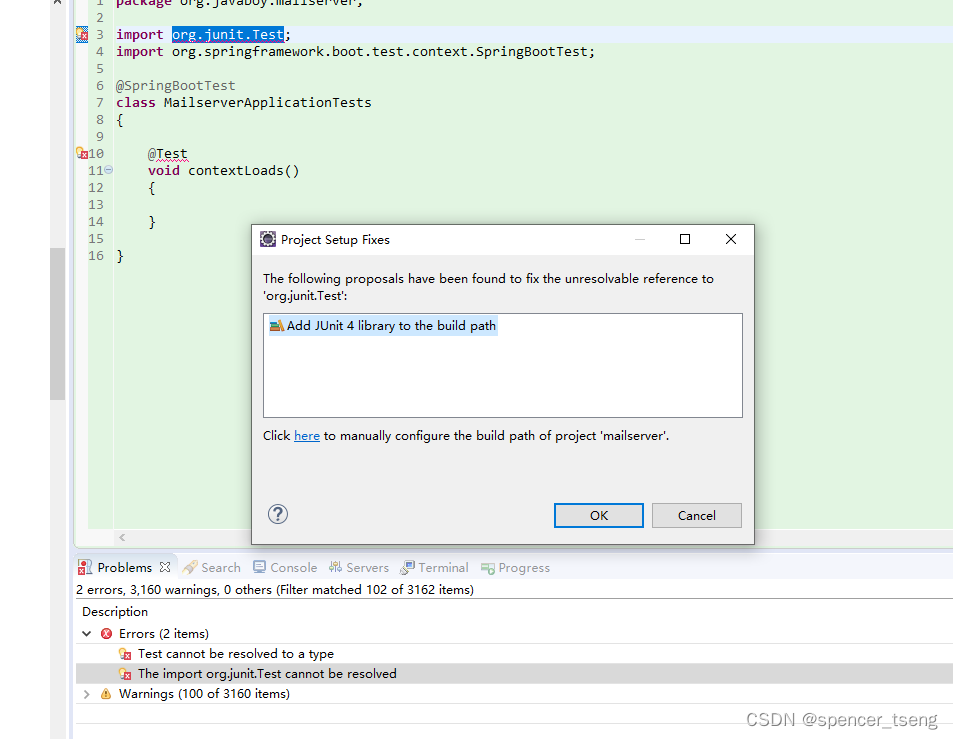Click the error icon beside 'The import org.junit.Test'
The height and width of the screenshot is (739, 953).
pos(125,674)
